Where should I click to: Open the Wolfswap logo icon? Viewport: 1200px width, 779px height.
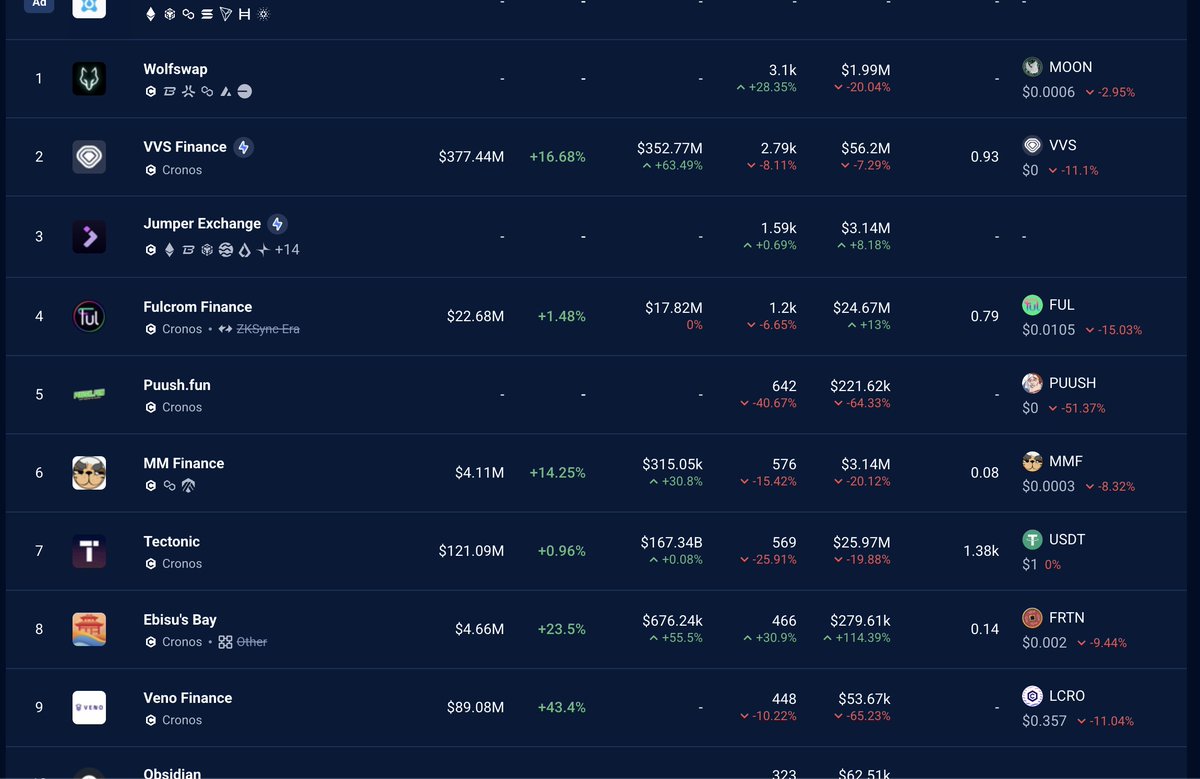pyautogui.click(x=89, y=79)
